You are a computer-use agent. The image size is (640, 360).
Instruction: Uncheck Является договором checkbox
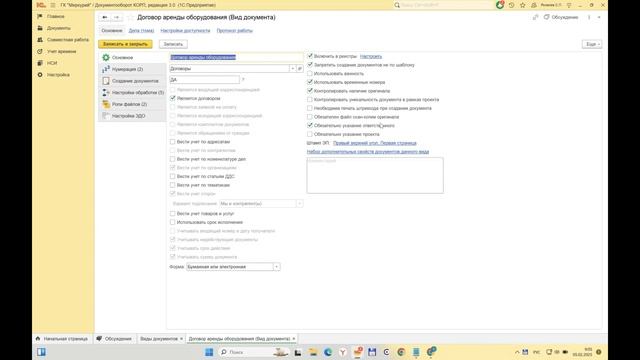click(173, 98)
